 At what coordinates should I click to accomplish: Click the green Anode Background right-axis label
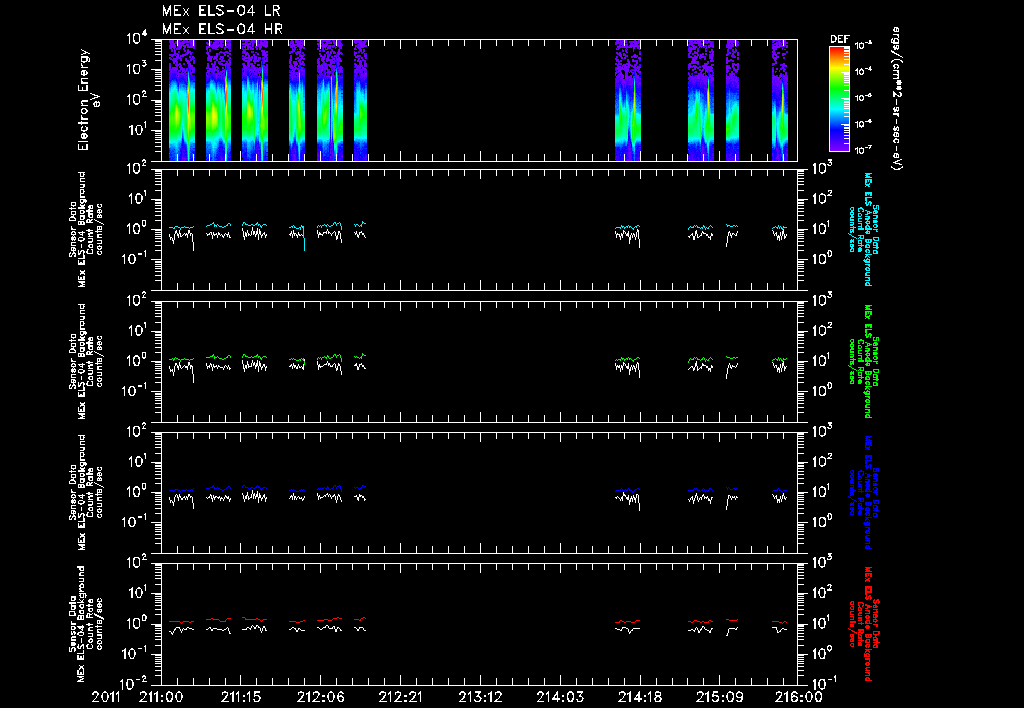tap(863, 361)
